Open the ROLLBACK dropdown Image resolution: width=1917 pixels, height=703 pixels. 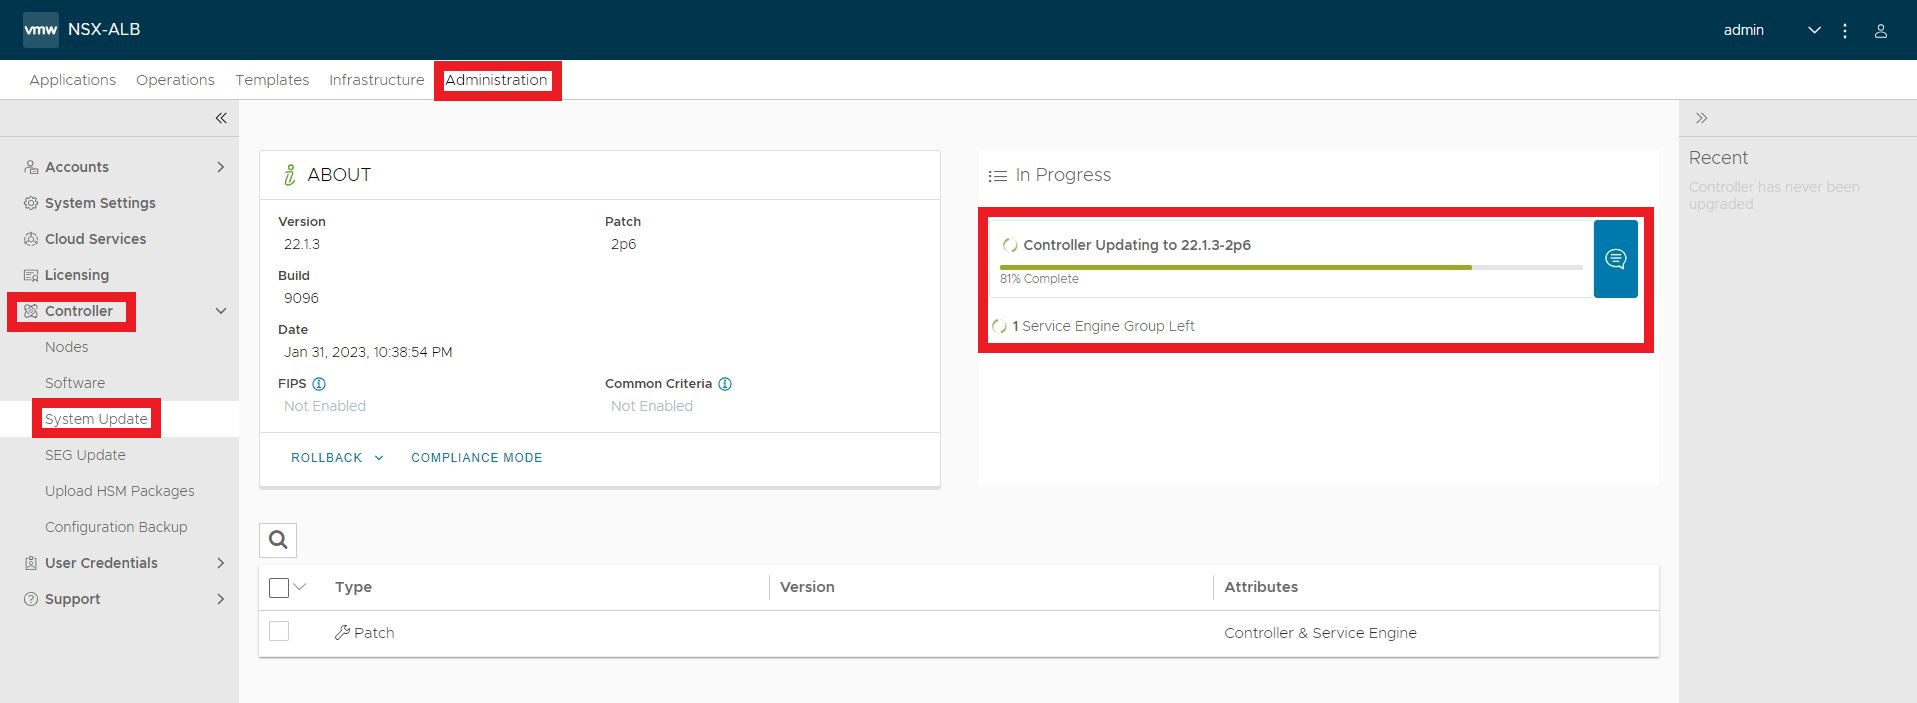pos(337,458)
